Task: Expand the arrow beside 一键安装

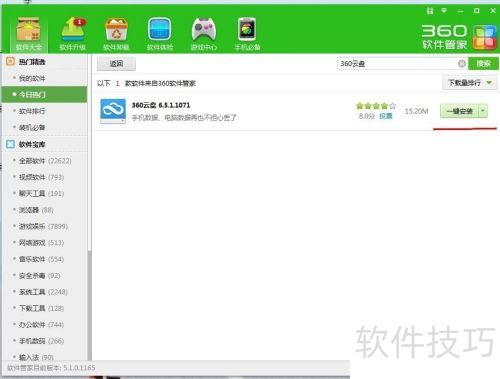Action: [483, 111]
